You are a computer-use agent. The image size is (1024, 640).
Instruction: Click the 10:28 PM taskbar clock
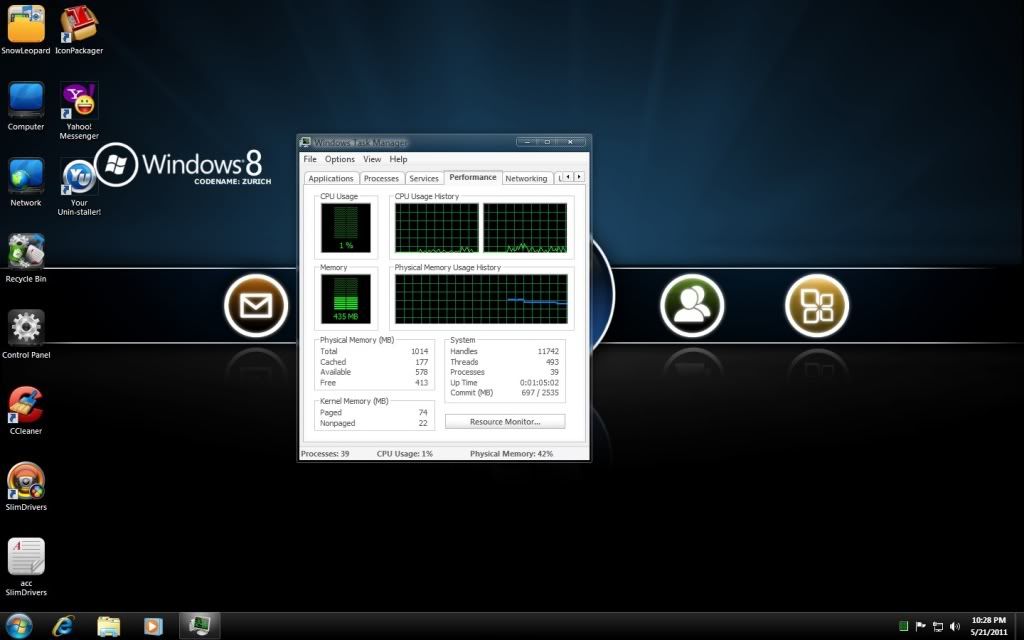click(x=988, y=626)
